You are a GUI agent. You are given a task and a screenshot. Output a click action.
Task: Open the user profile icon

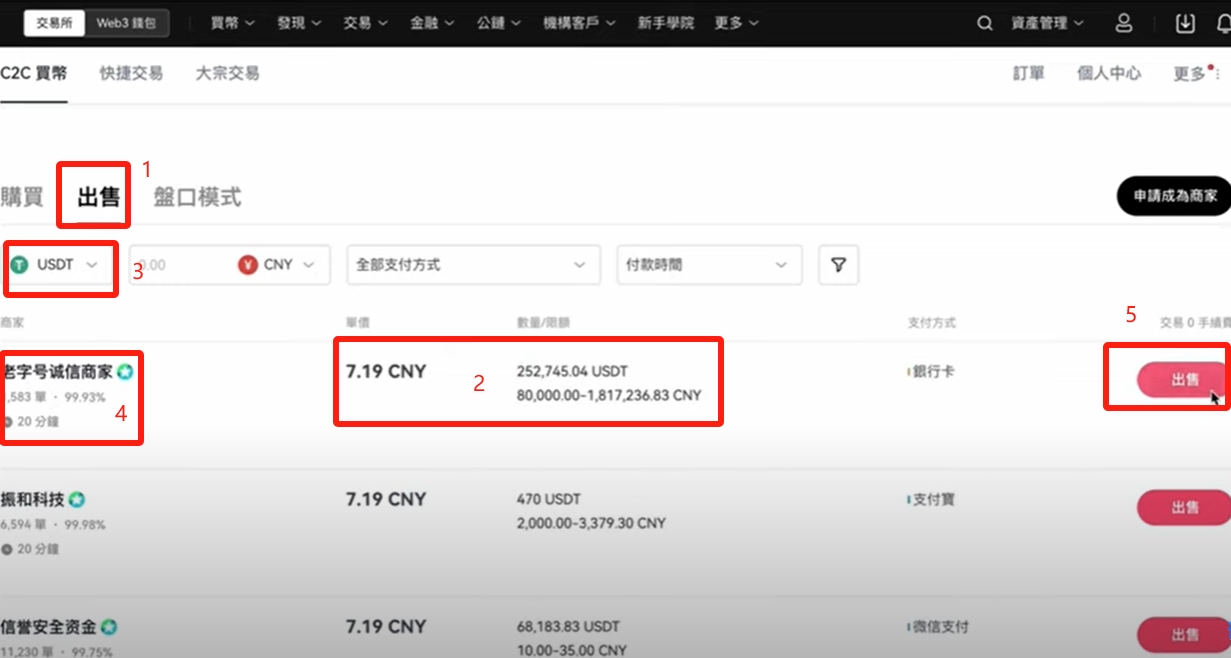(x=1124, y=23)
